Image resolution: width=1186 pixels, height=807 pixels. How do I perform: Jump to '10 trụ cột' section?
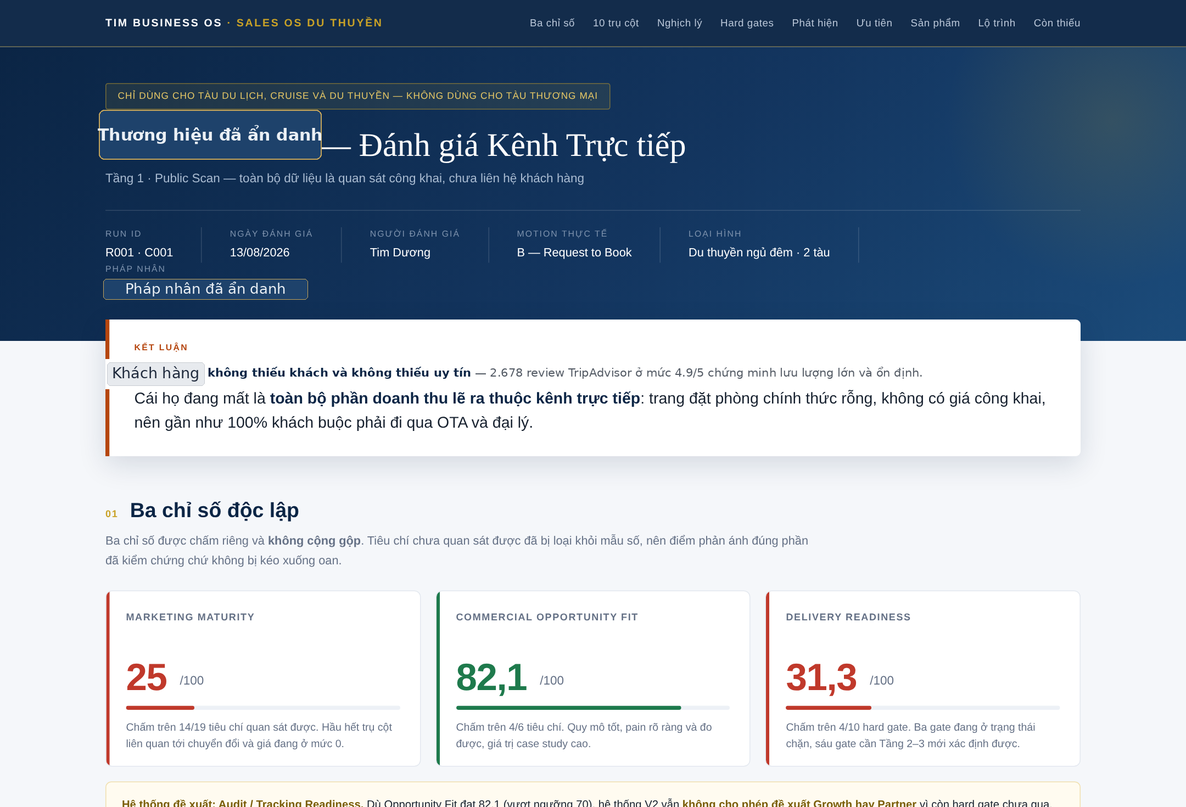616,23
